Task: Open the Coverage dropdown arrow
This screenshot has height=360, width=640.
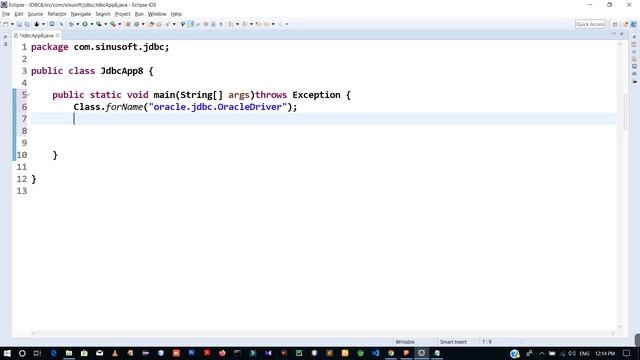Action: [x=105, y=24]
